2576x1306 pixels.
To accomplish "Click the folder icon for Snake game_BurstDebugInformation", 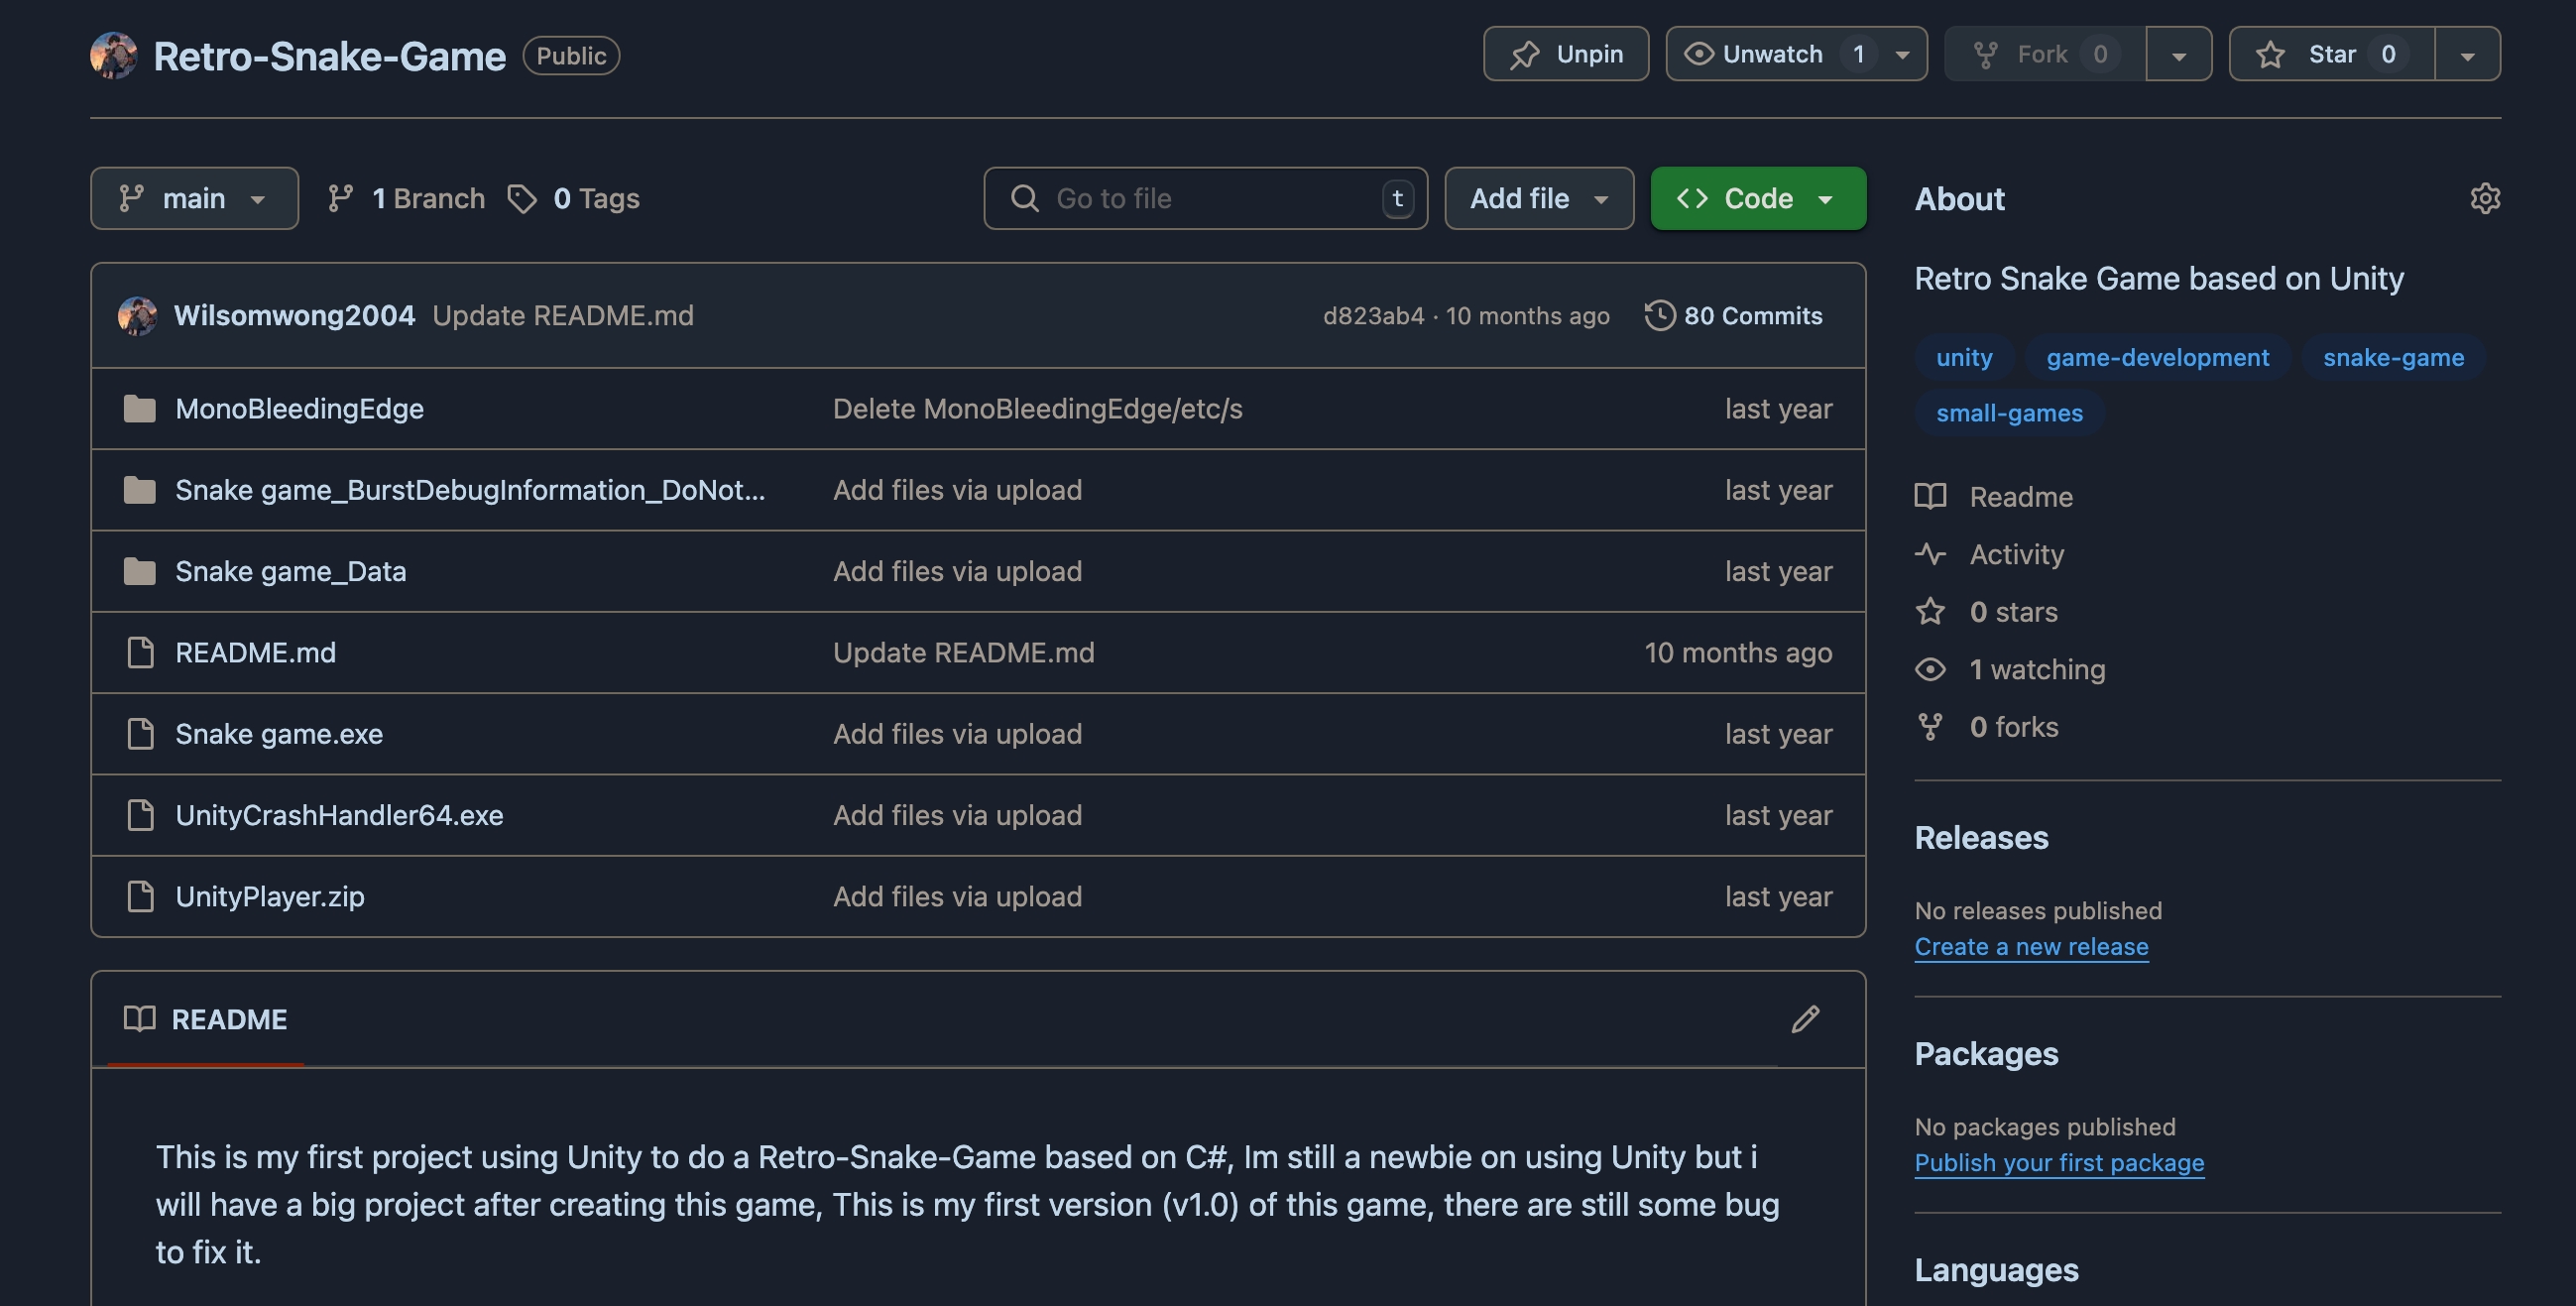I will click(139, 490).
